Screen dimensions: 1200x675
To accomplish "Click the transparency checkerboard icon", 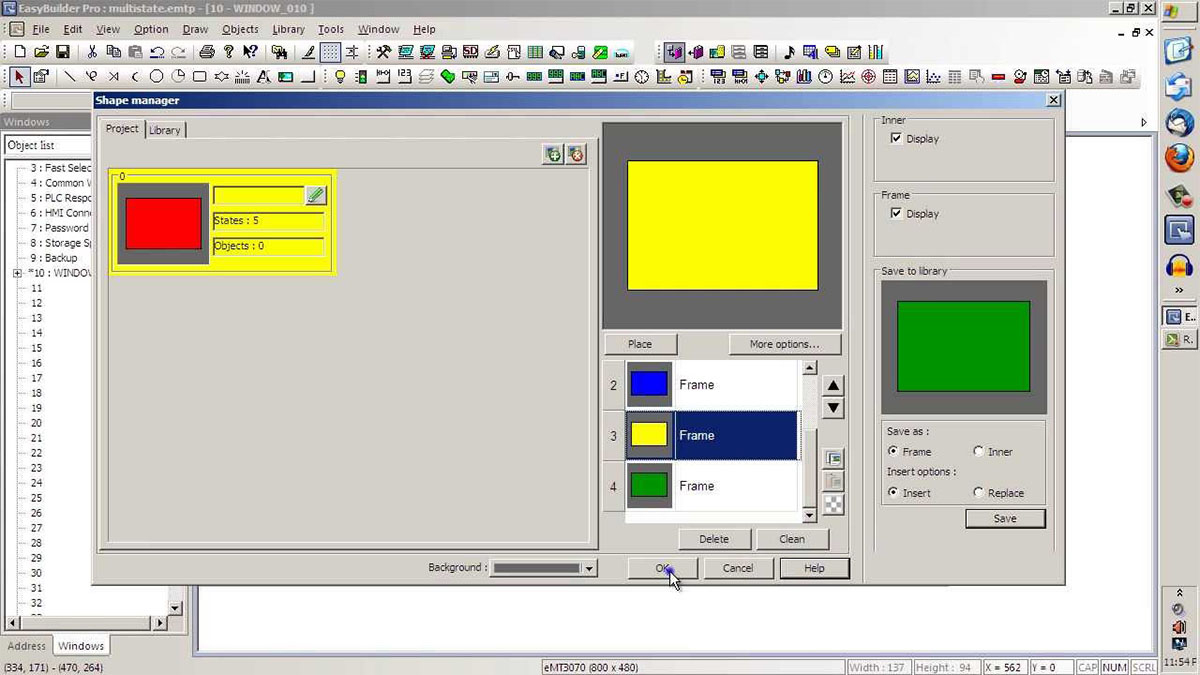I will [x=833, y=504].
